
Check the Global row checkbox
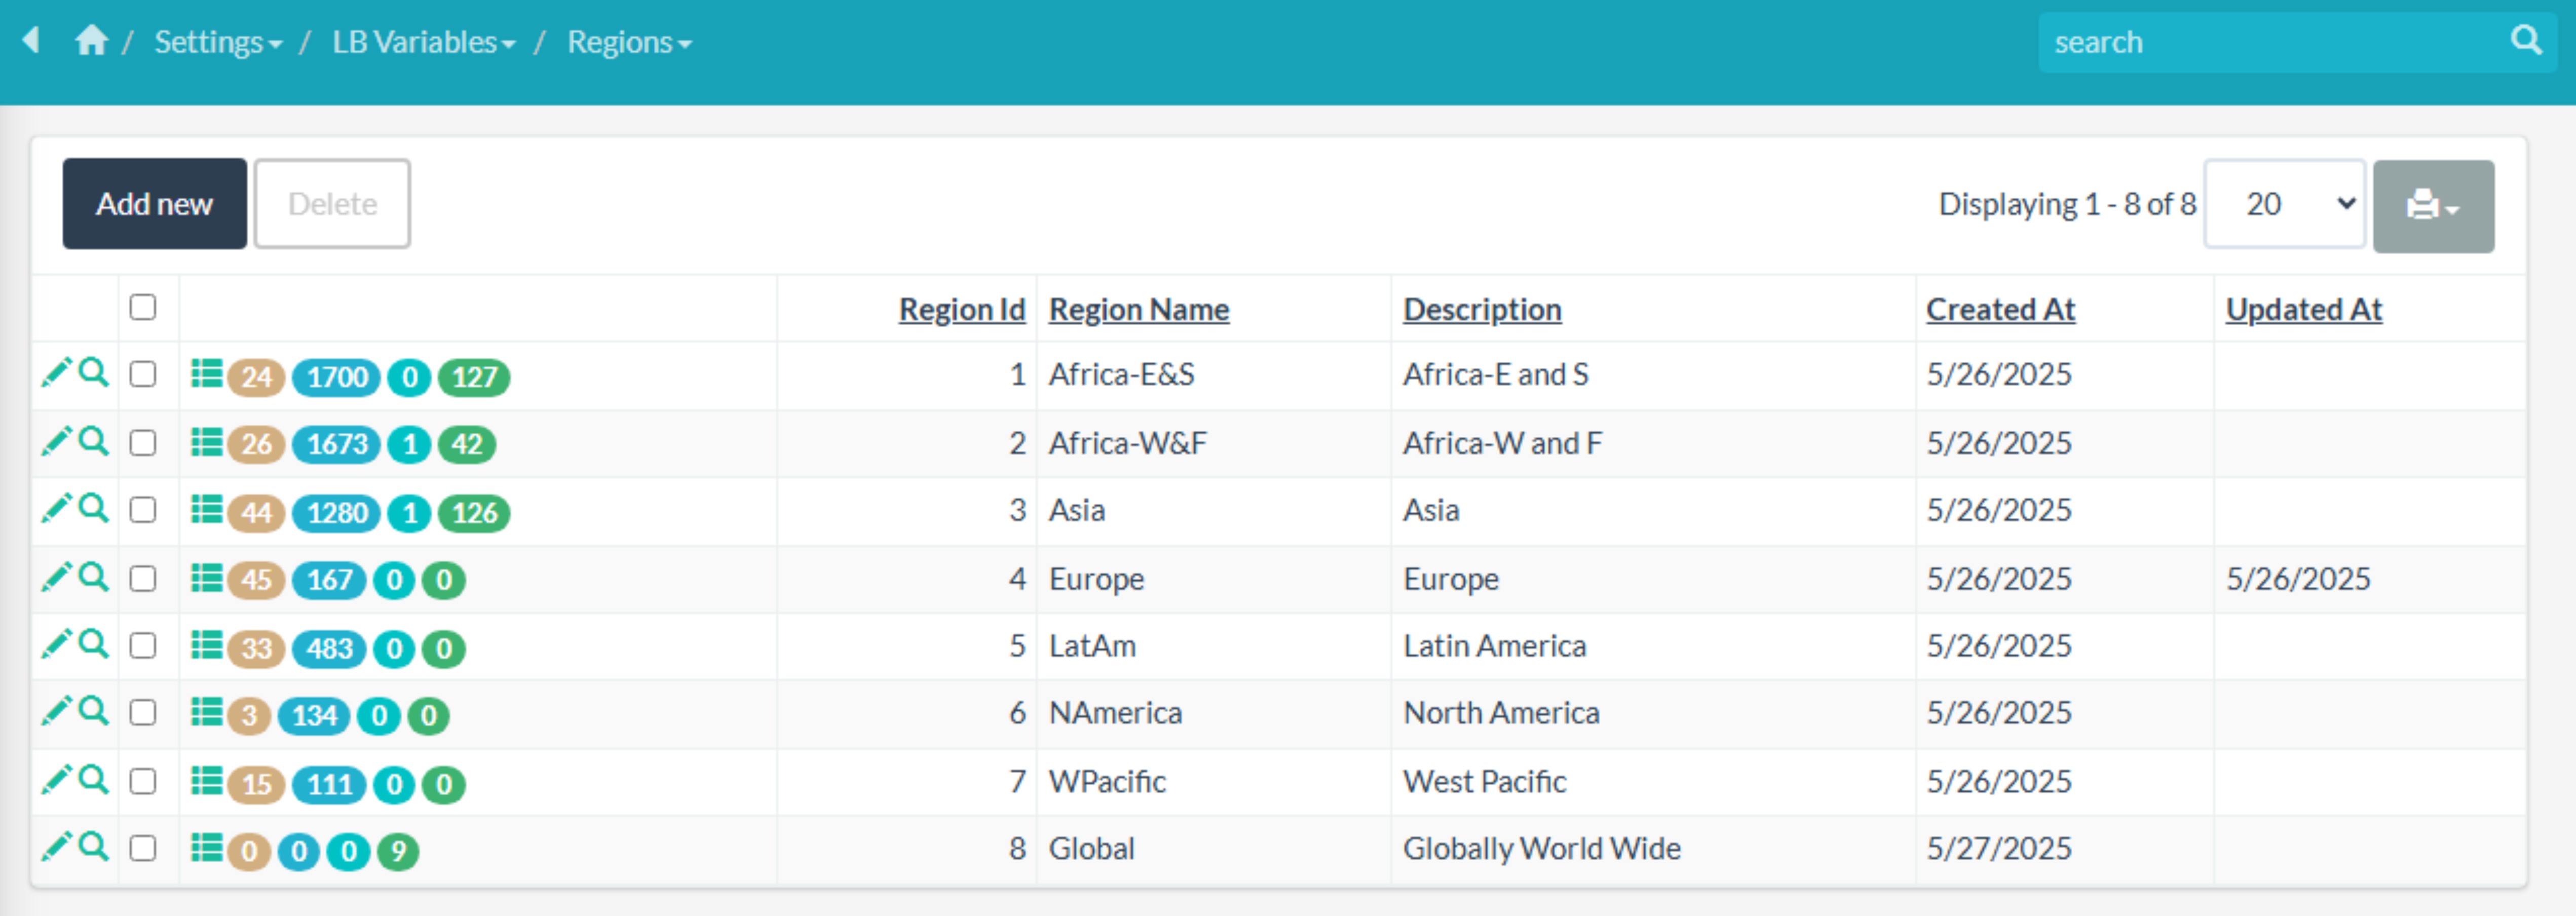pyautogui.click(x=143, y=848)
